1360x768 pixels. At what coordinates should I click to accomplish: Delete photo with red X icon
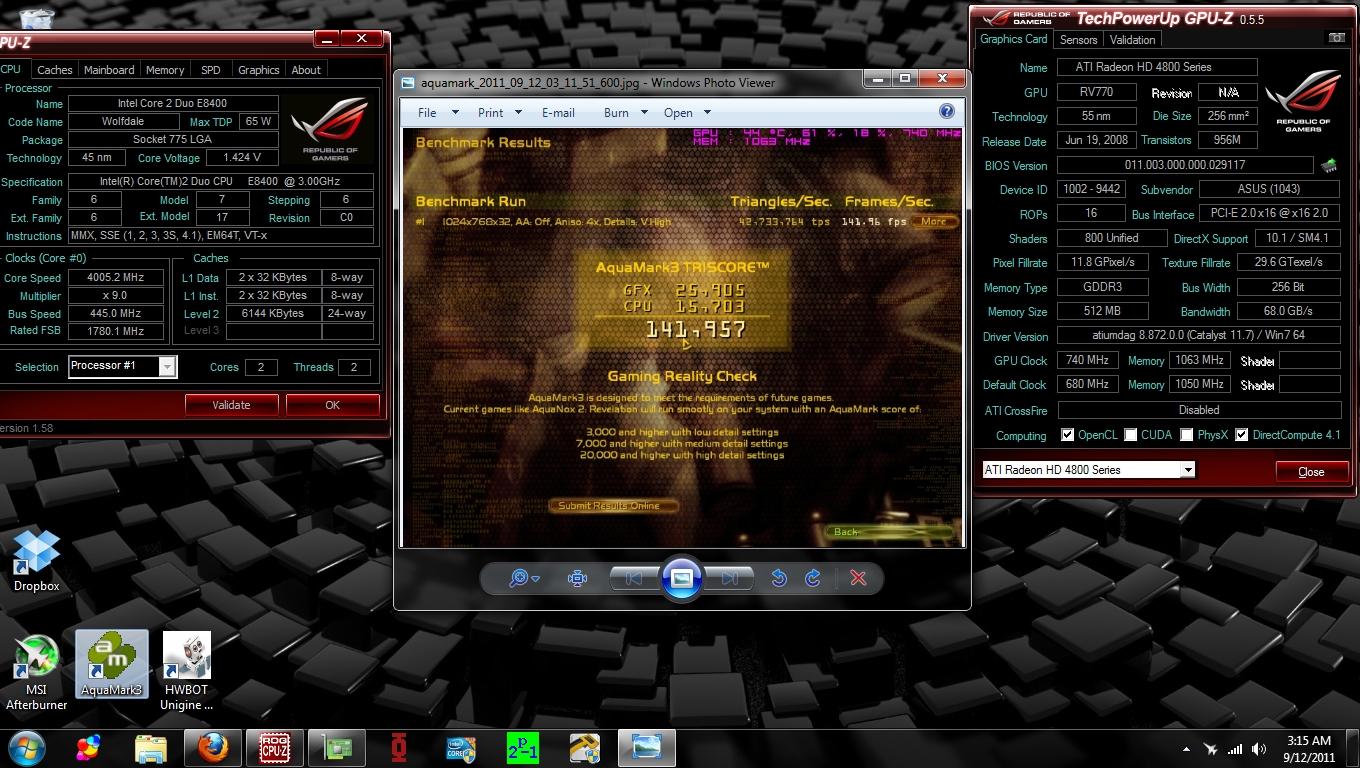click(857, 578)
